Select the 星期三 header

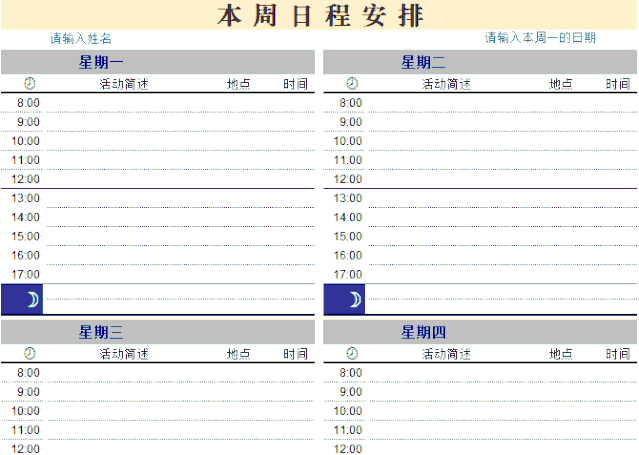(158, 332)
